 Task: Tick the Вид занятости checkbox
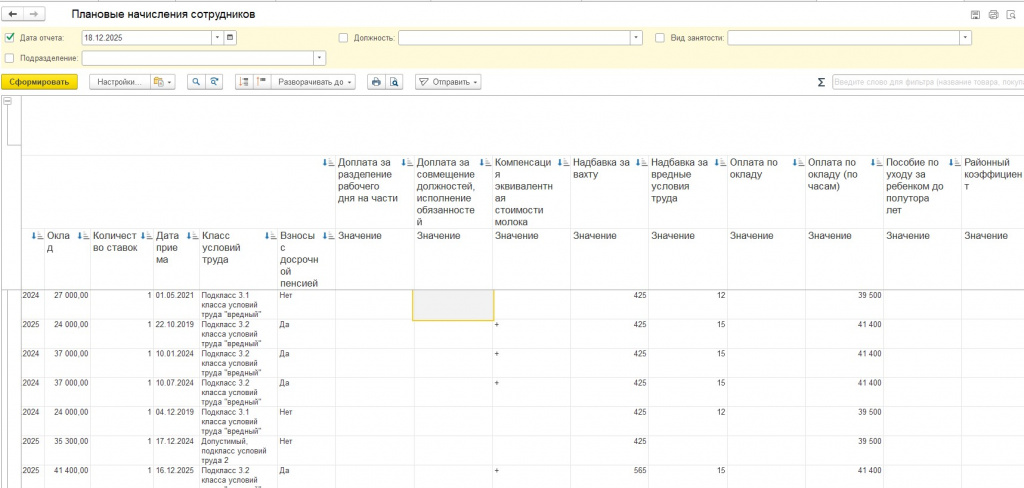coord(660,38)
